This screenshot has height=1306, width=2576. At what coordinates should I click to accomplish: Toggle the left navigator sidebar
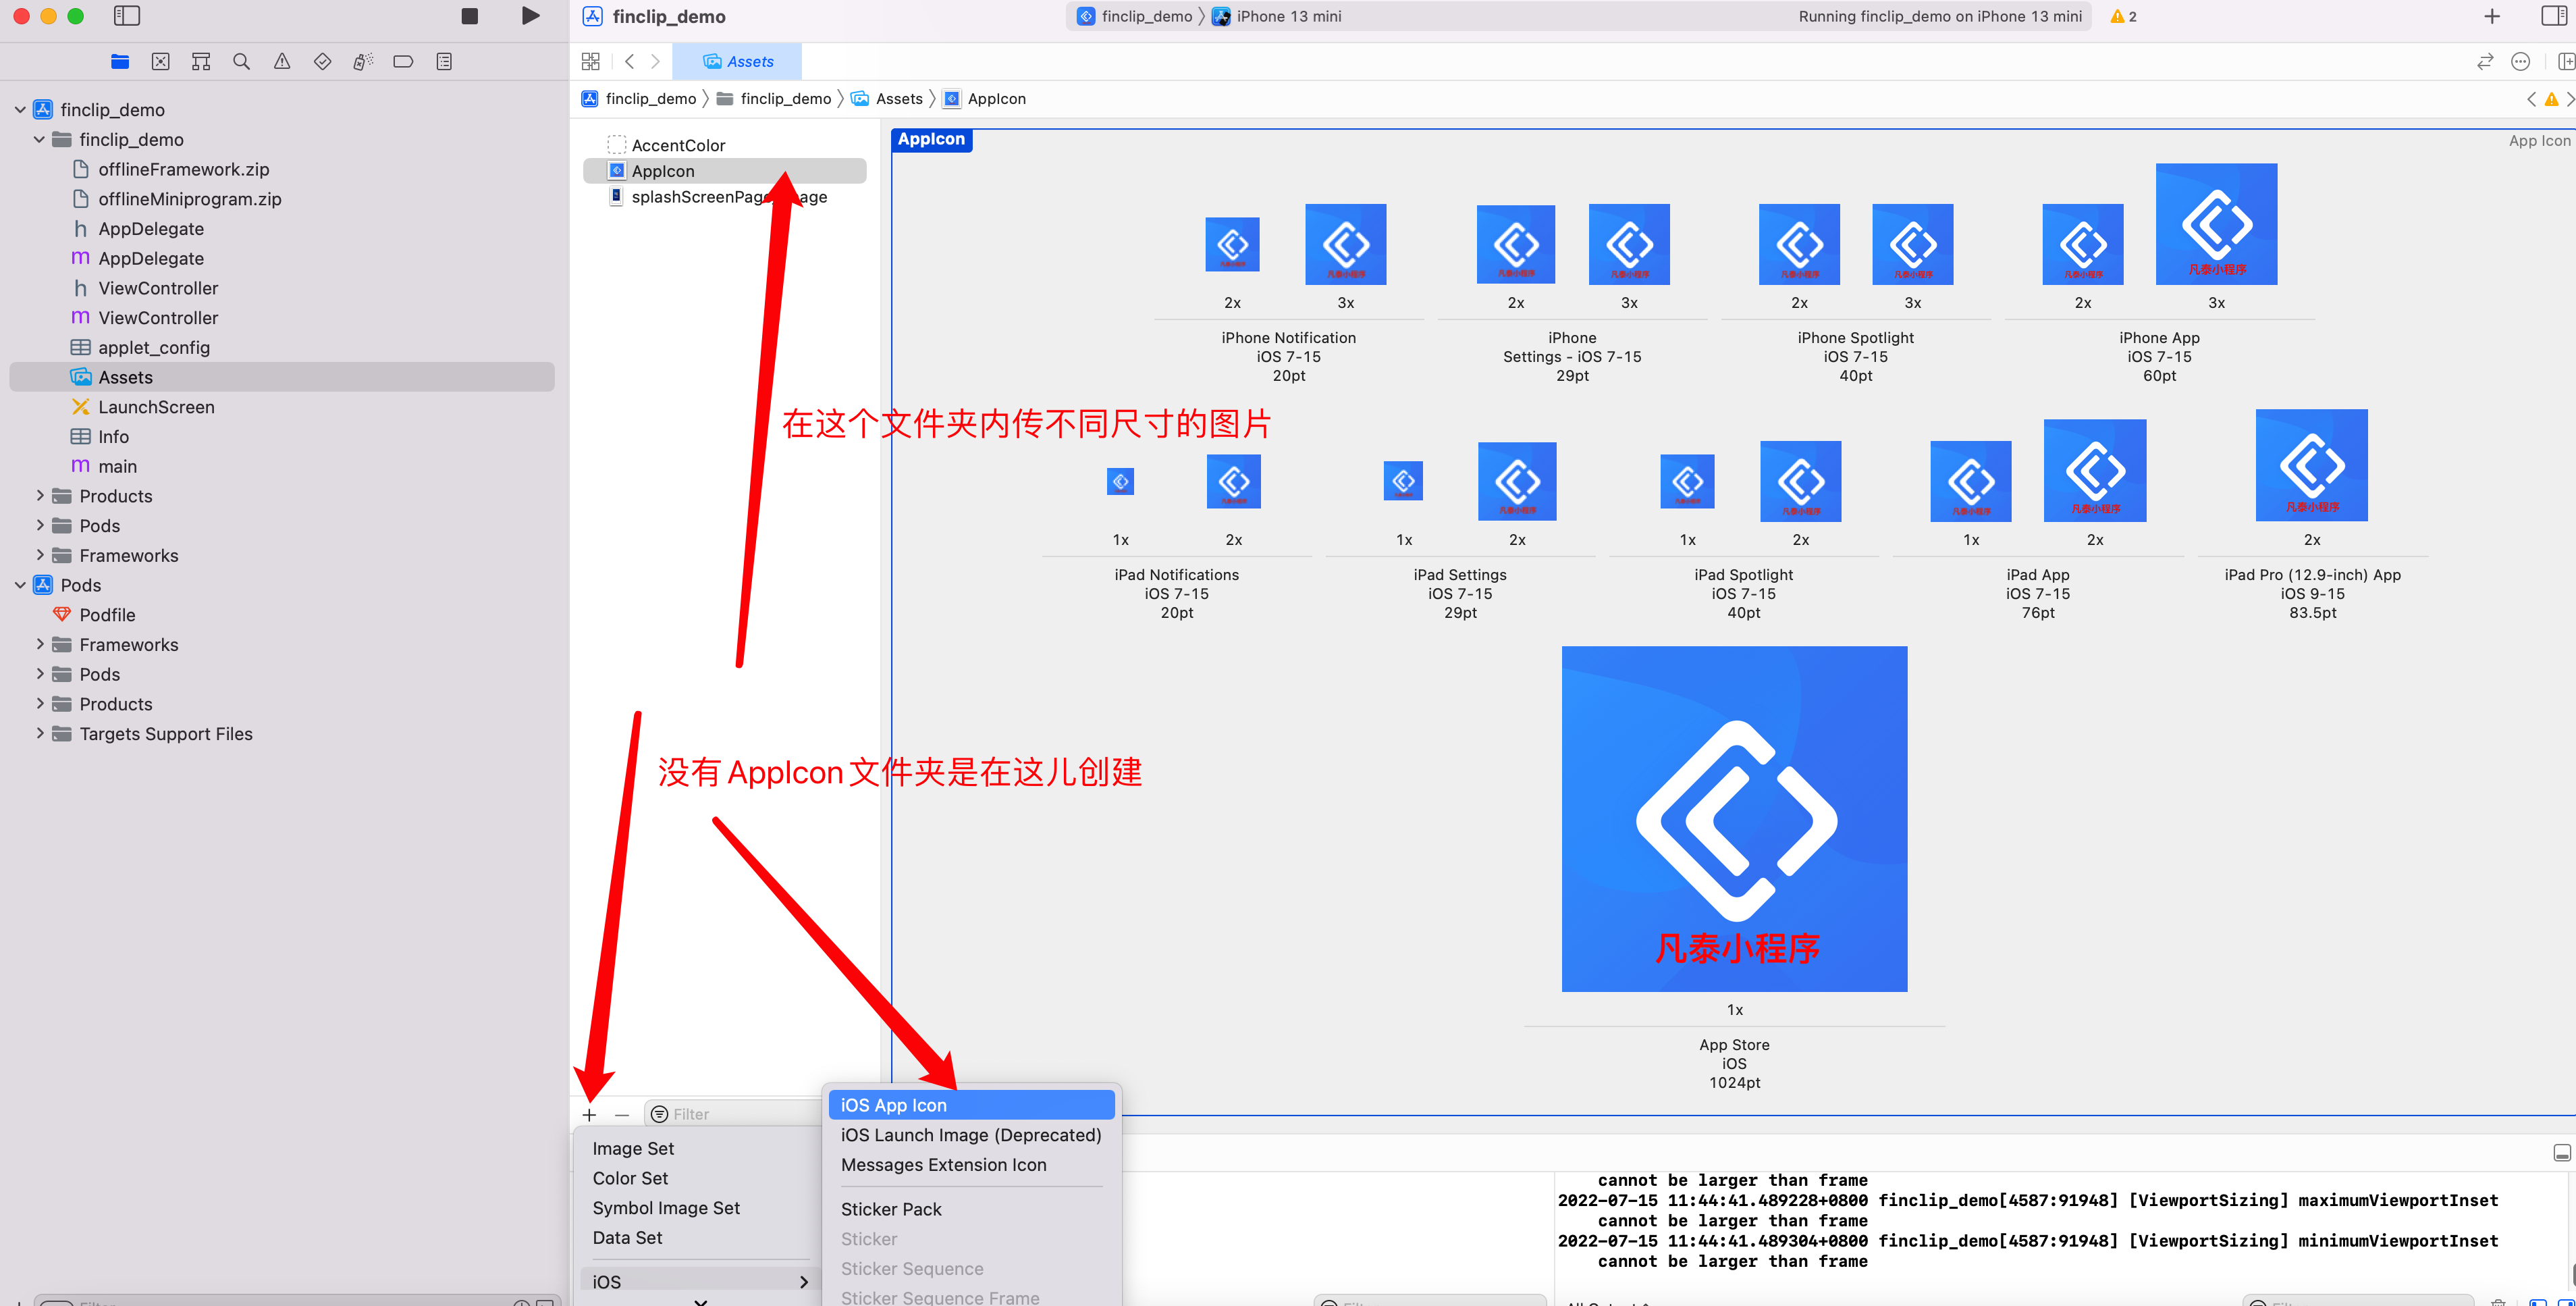click(x=127, y=16)
